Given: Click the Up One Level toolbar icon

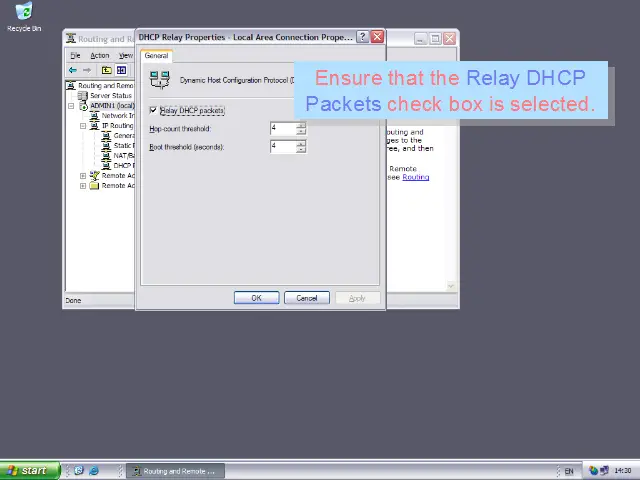Looking at the screenshot, I should (107, 70).
